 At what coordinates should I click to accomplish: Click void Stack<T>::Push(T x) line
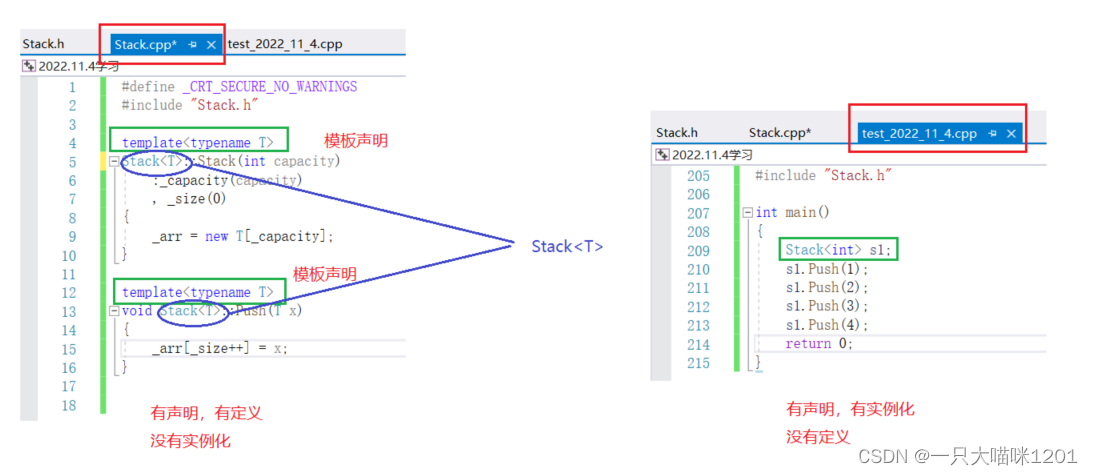point(212,311)
